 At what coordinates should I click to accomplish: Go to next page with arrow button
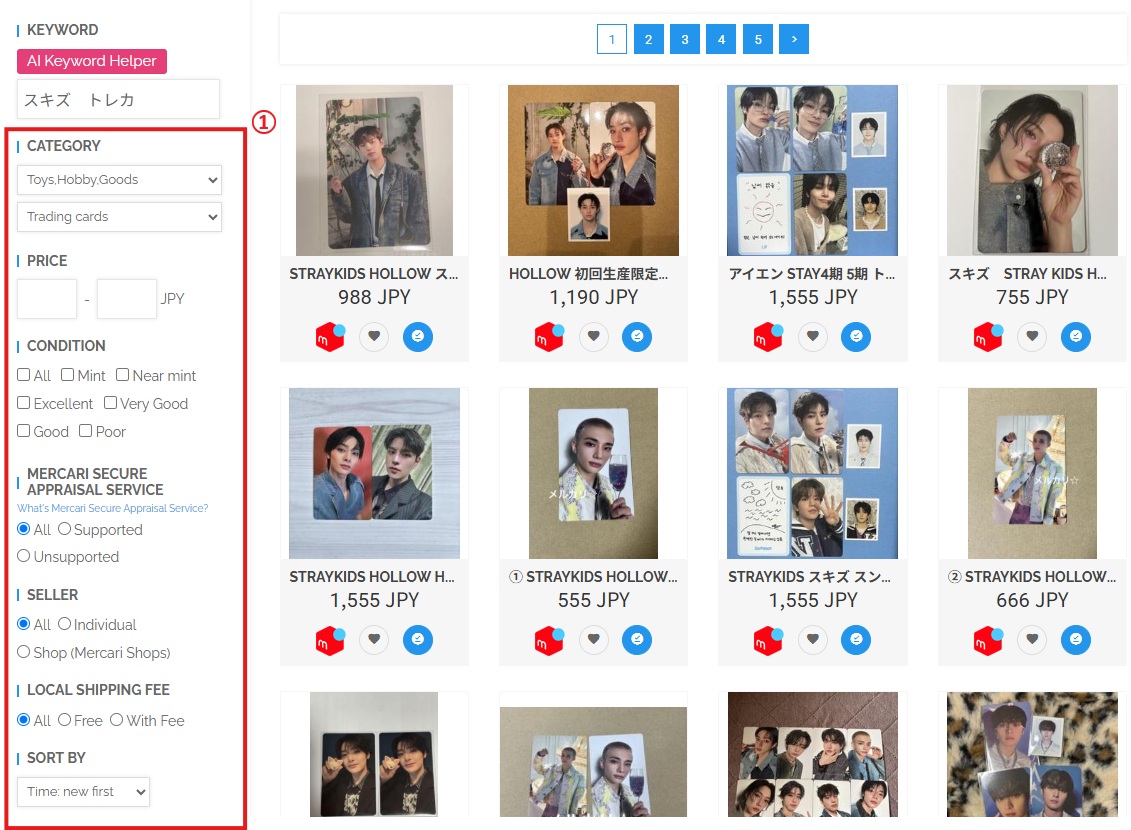pyautogui.click(x=793, y=39)
